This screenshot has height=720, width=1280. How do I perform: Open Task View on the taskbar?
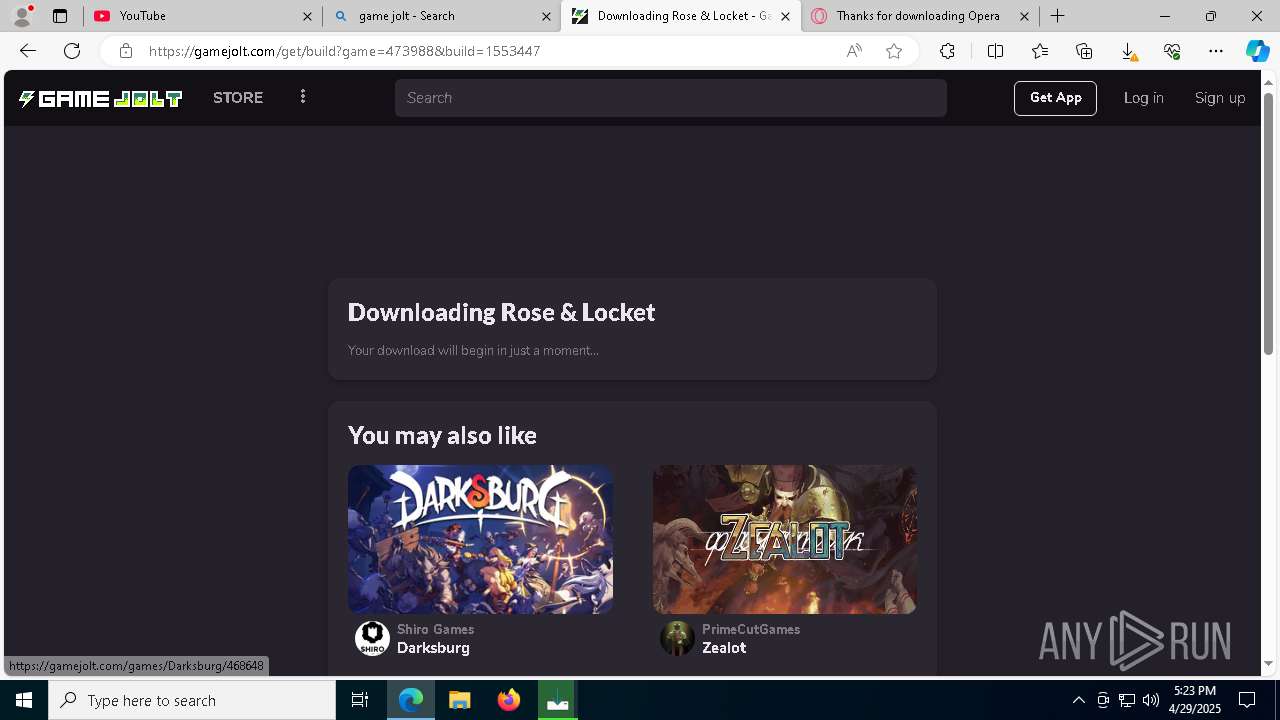pos(360,700)
